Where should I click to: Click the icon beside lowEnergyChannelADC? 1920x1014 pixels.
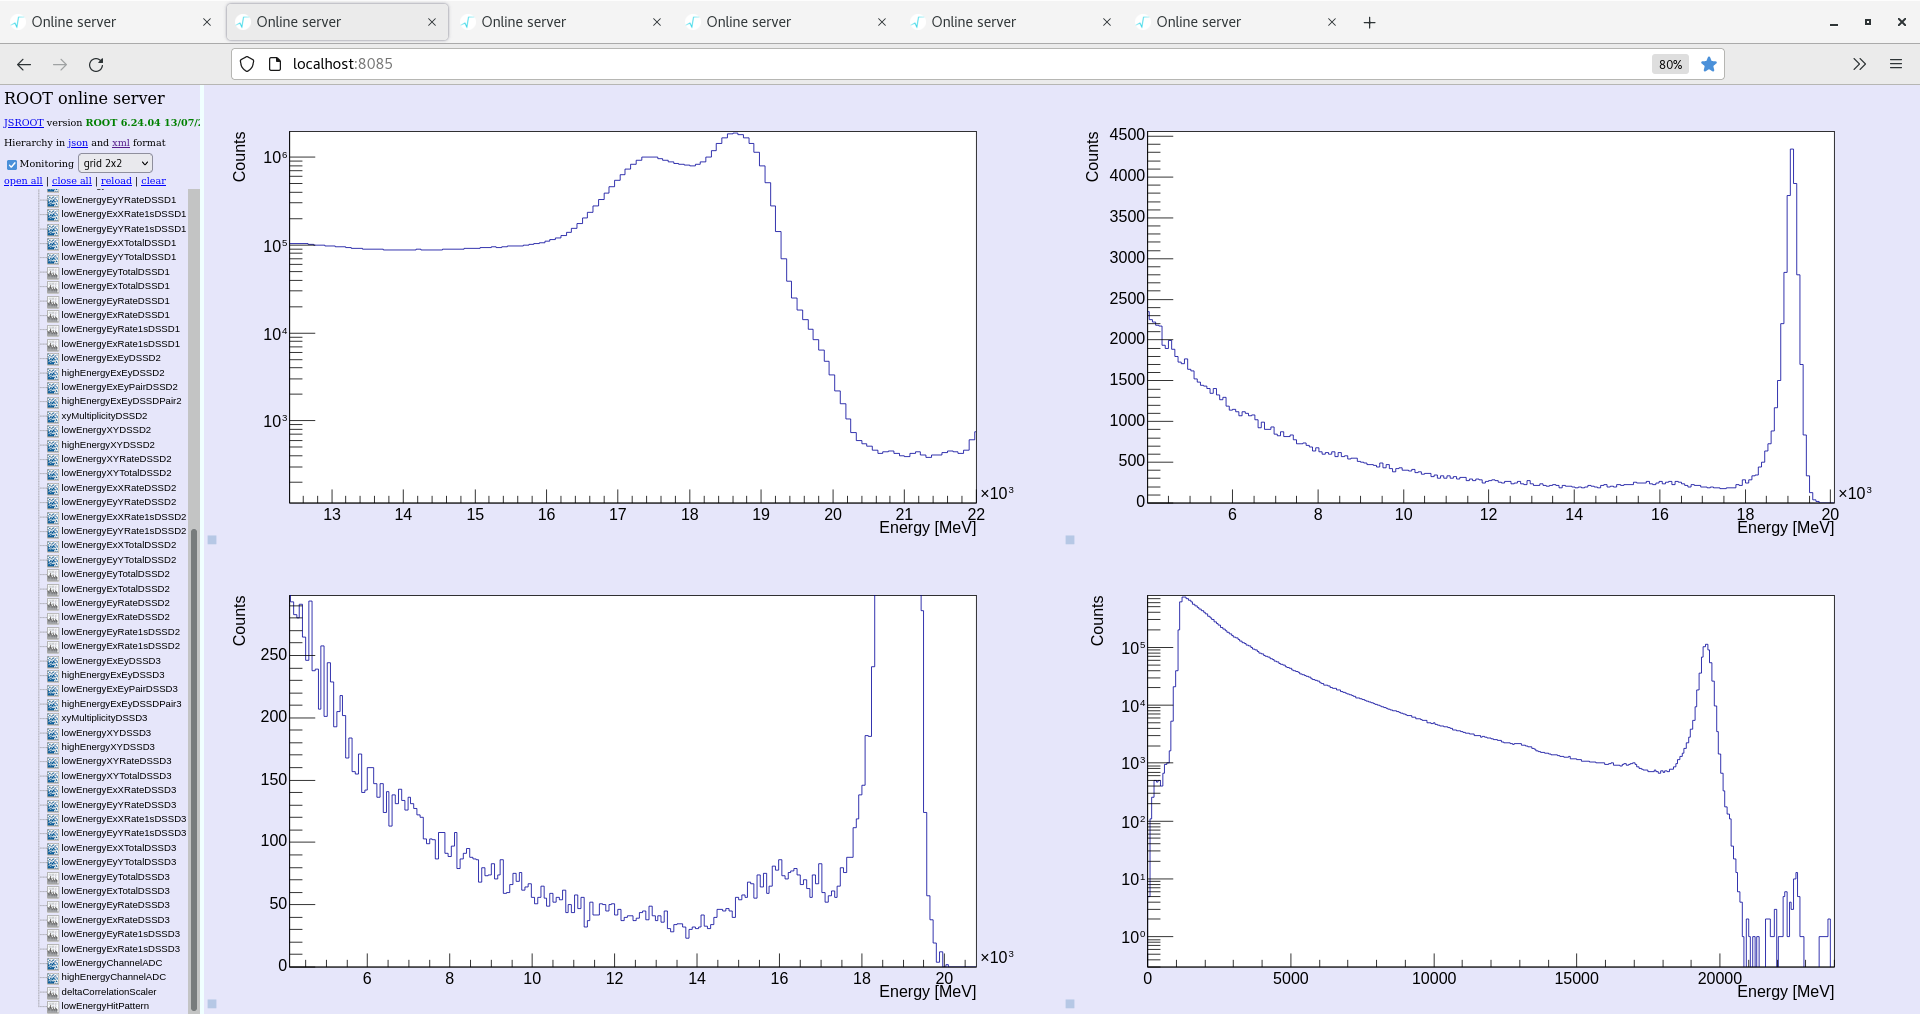click(x=52, y=963)
